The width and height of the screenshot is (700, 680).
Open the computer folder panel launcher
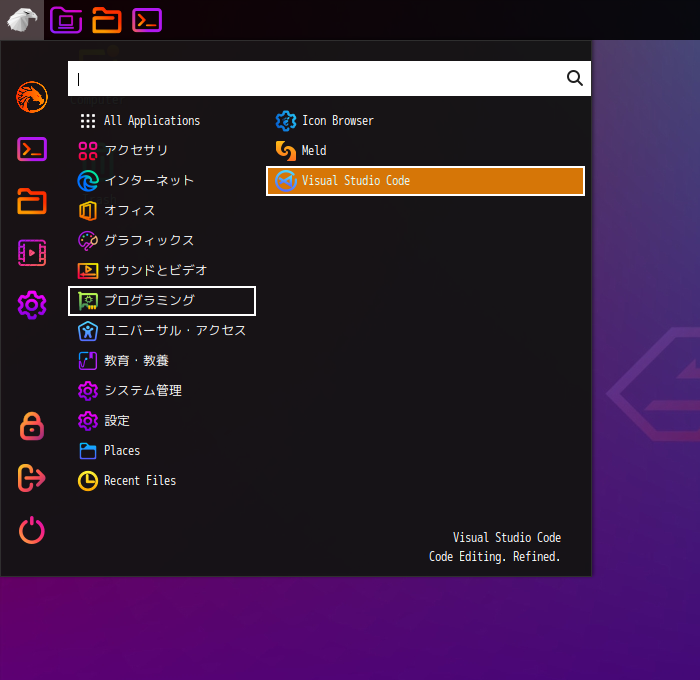pyautogui.click(x=66, y=20)
